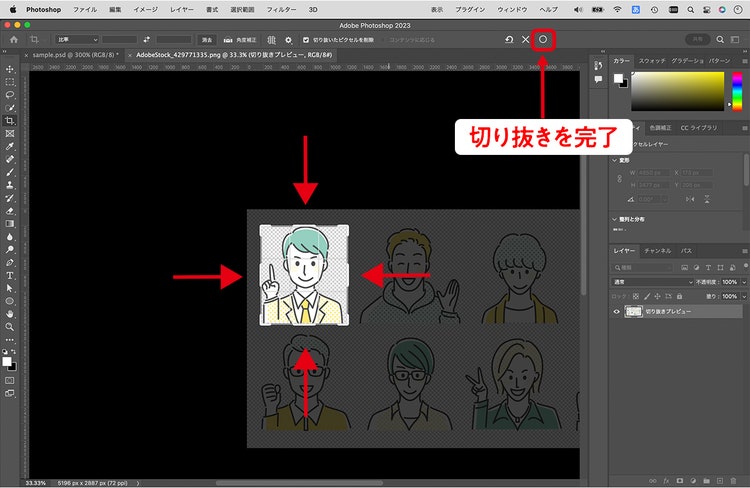
Task: Select the Quick Selection tool
Action: point(10,108)
